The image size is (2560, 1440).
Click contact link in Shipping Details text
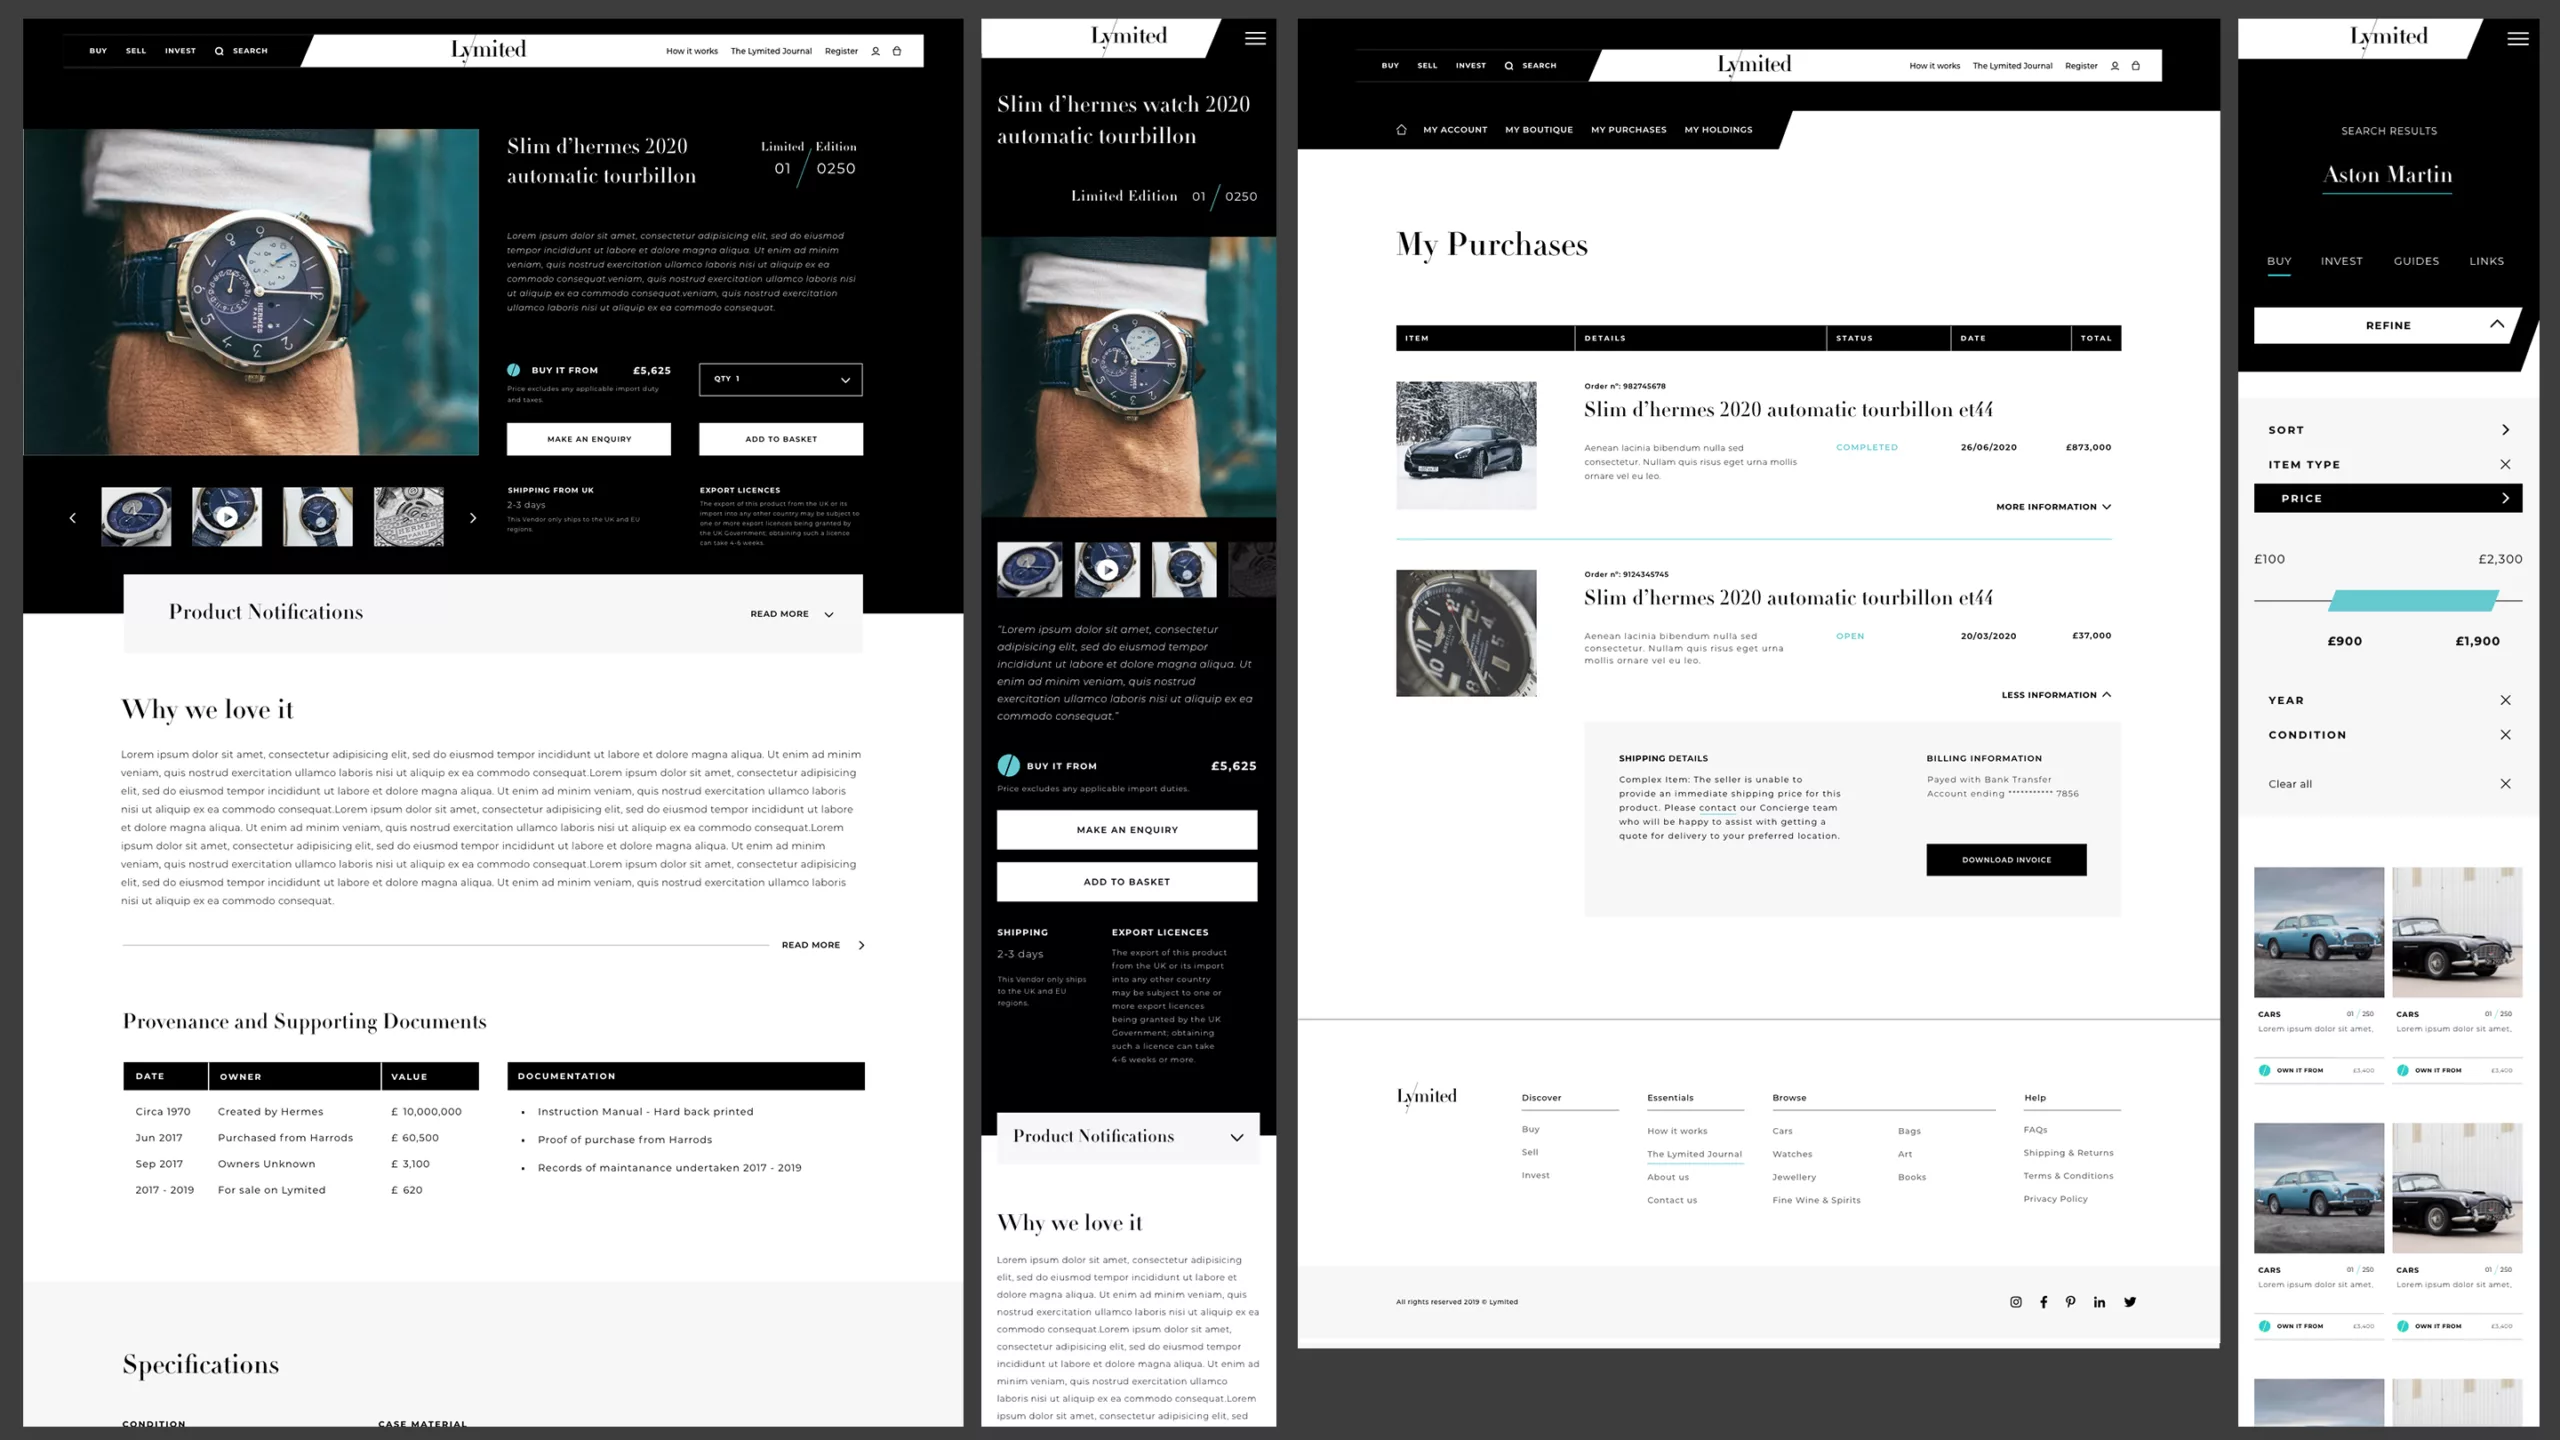pyautogui.click(x=1717, y=808)
